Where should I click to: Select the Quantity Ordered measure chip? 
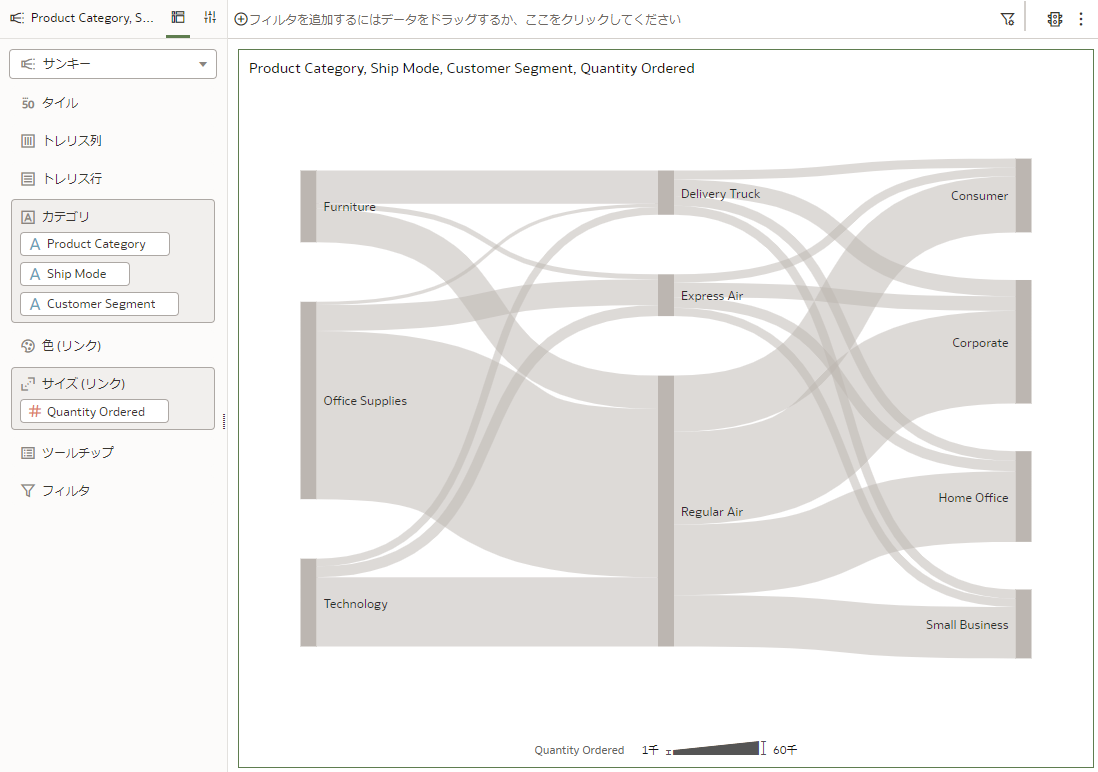coord(95,411)
